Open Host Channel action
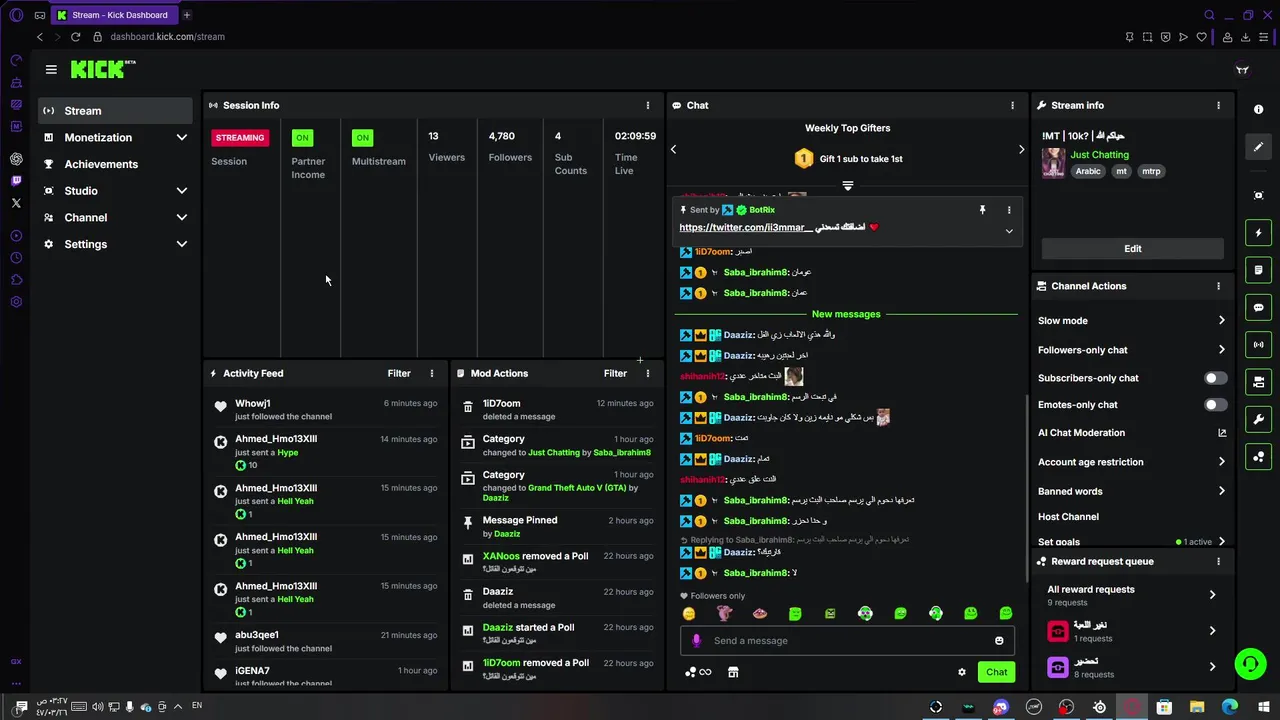This screenshot has width=1280, height=720. pos(1068,517)
